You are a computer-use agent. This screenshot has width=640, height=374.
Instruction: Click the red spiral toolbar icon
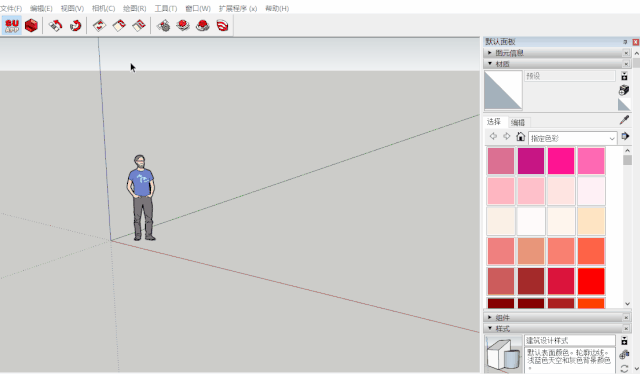(222, 26)
